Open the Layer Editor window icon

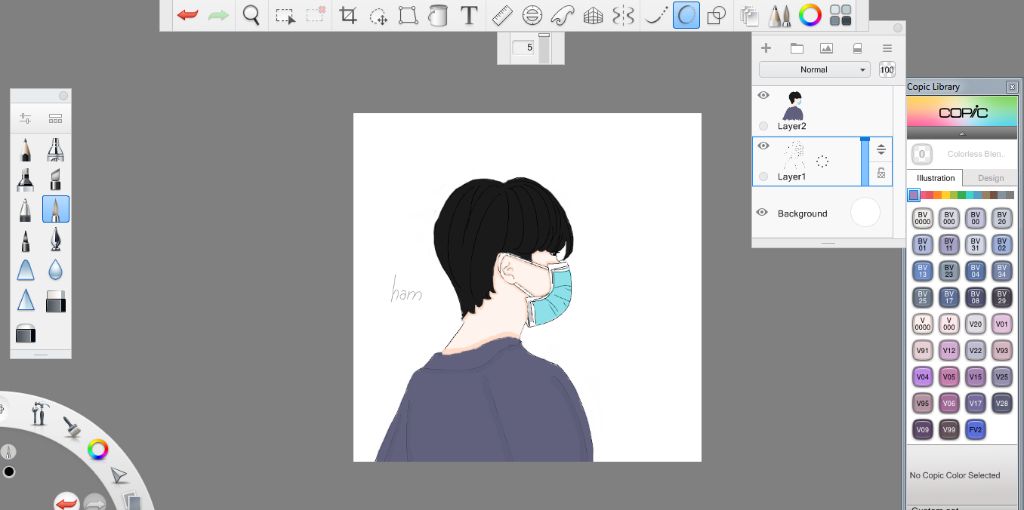(749, 15)
